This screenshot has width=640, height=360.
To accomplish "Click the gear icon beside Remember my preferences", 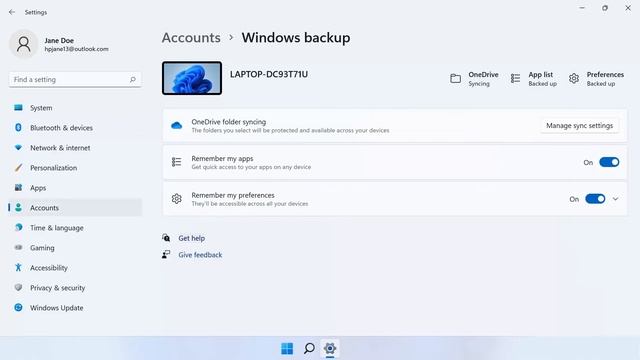I will click(176, 199).
